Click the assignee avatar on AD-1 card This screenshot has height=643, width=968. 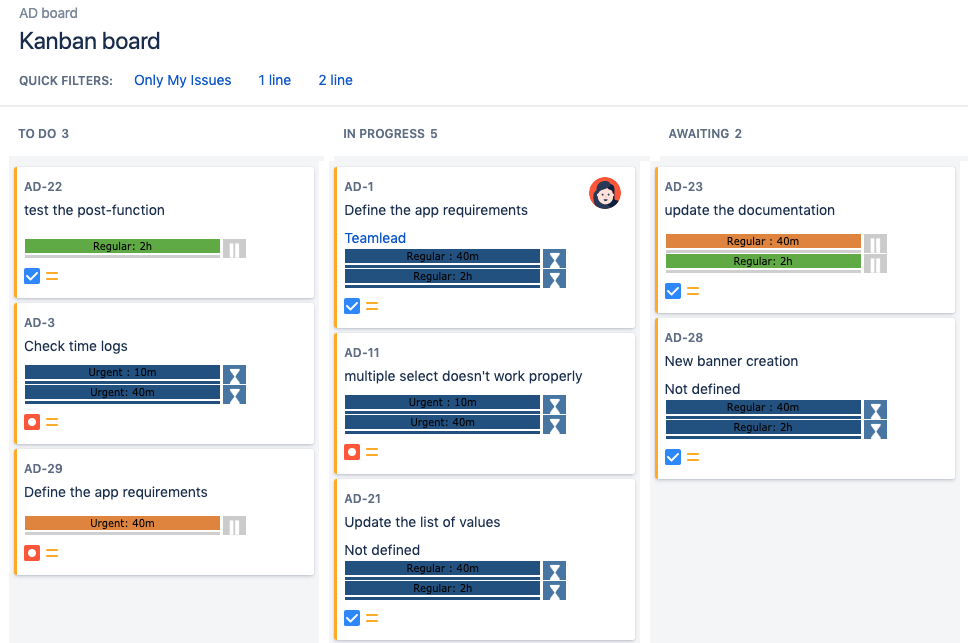605,193
